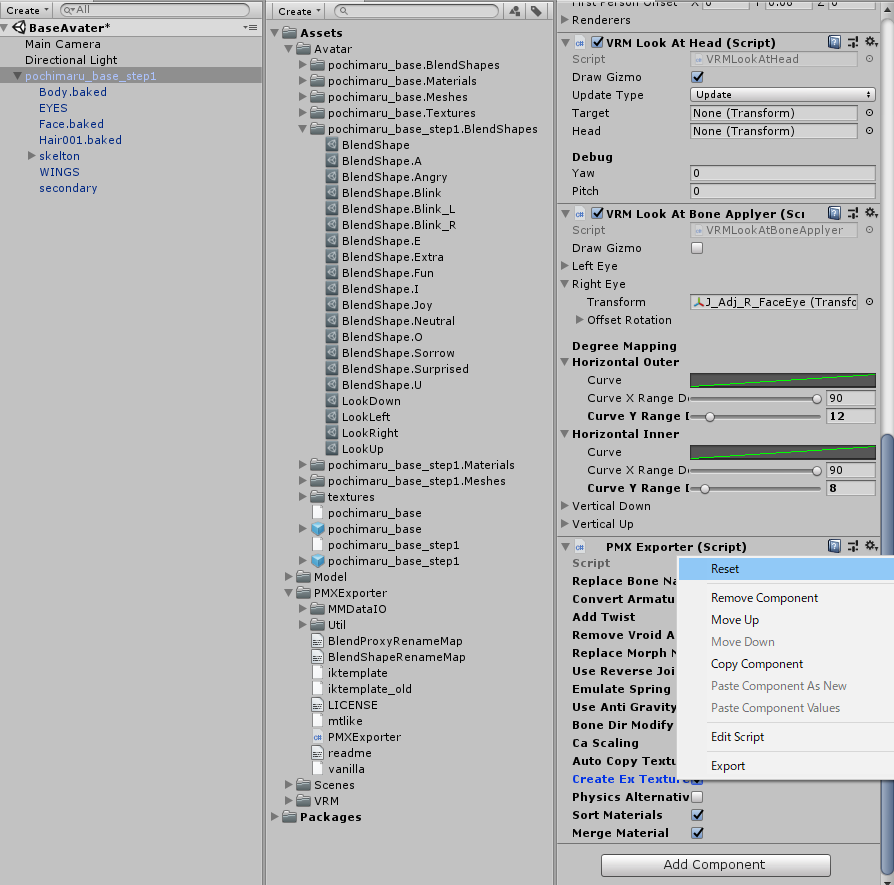Check Draw Gizmo under Look At Bone Applyer
Viewport: 894px width, 885px height.
(x=697, y=247)
